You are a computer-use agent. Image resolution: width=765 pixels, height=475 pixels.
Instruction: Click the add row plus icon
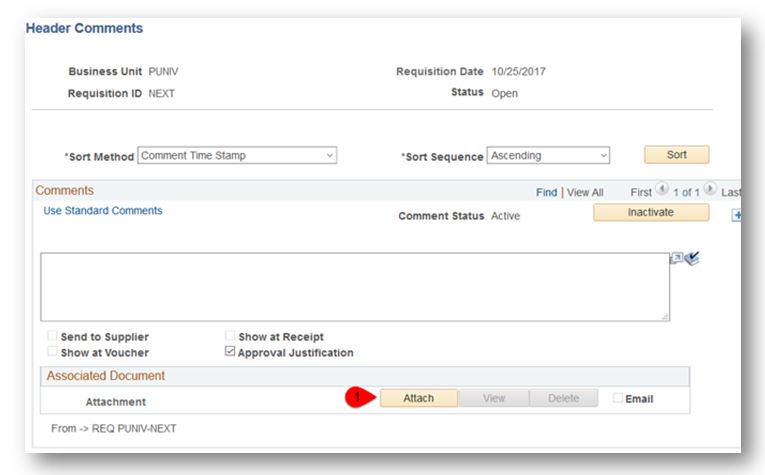pyautogui.click(x=737, y=214)
